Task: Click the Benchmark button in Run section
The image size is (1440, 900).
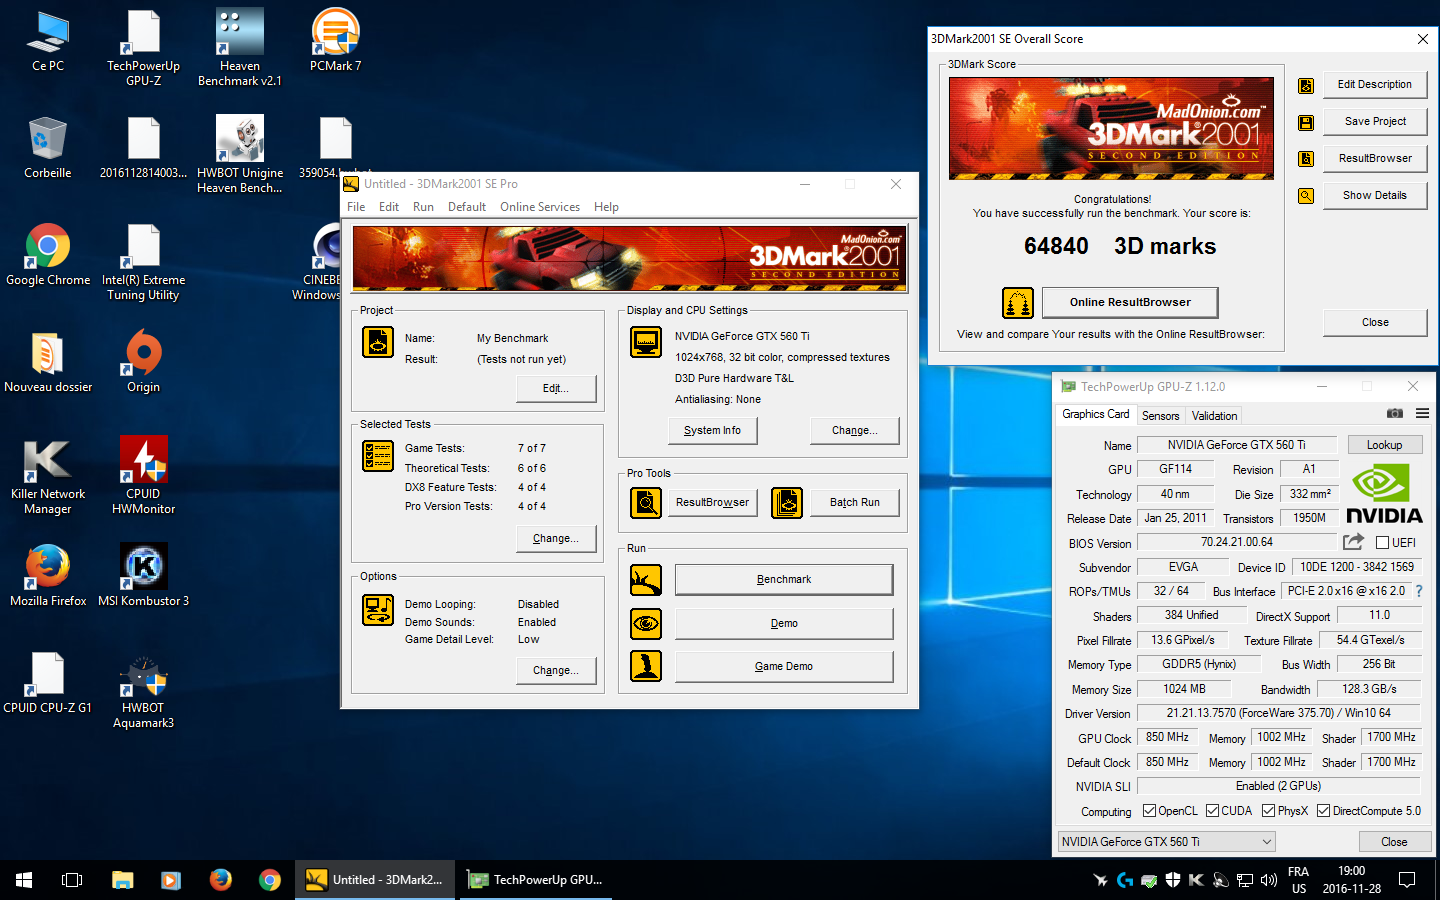Action: (x=784, y=580)
